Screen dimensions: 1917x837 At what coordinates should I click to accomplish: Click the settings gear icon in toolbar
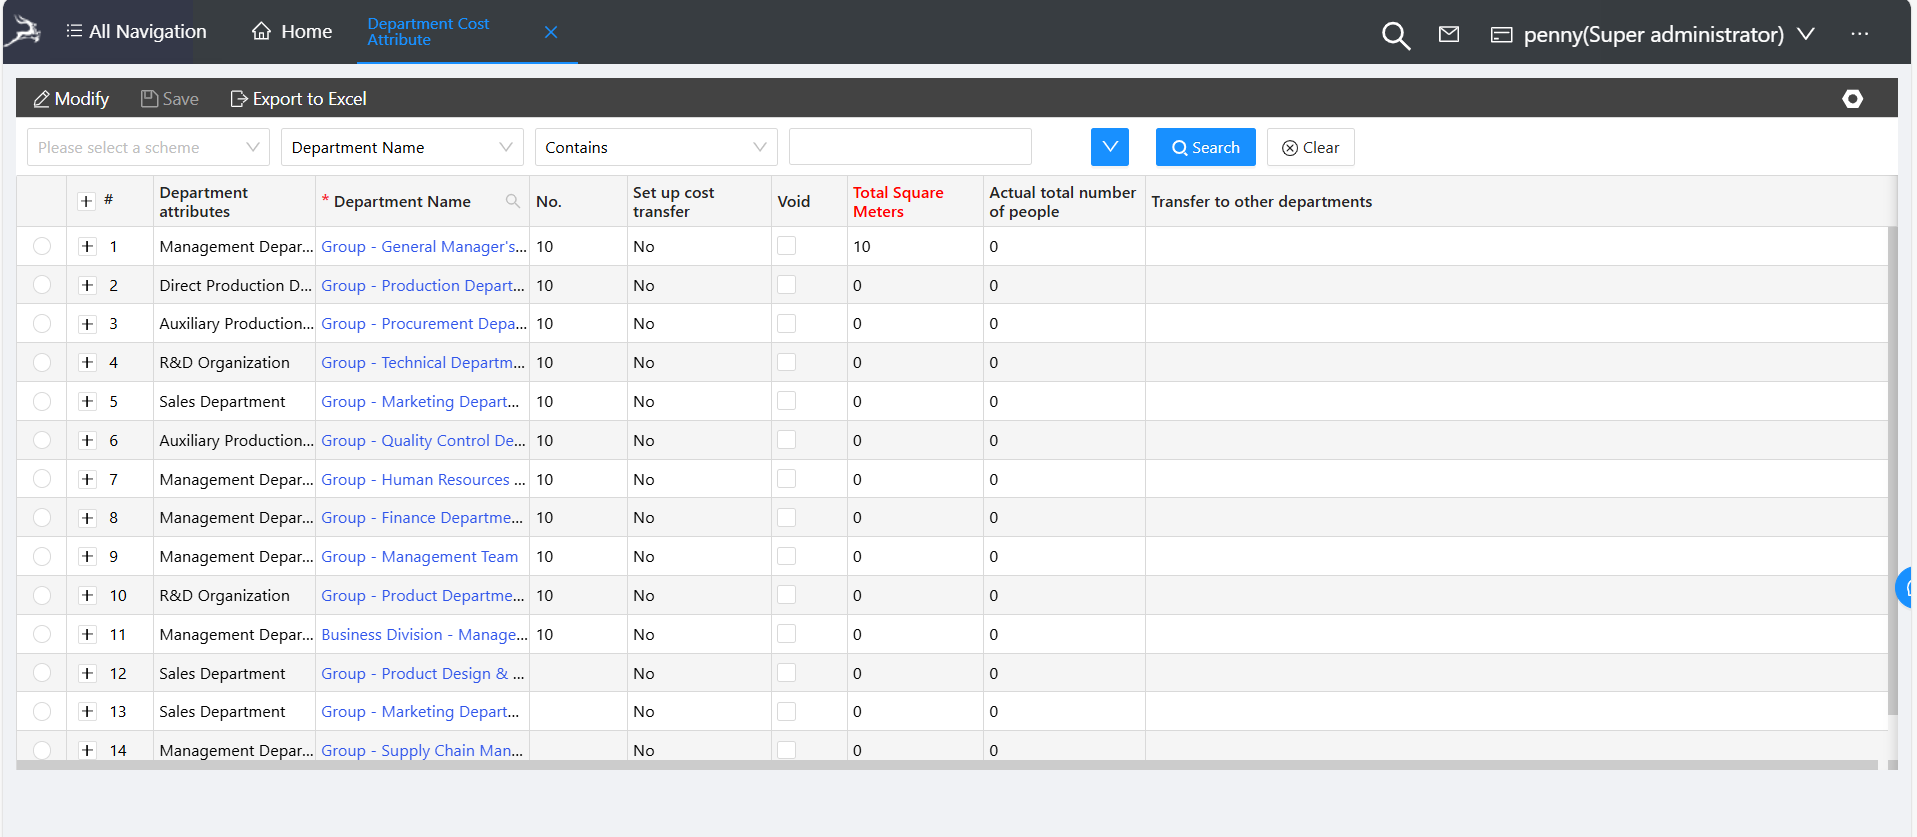point(1852,99)
